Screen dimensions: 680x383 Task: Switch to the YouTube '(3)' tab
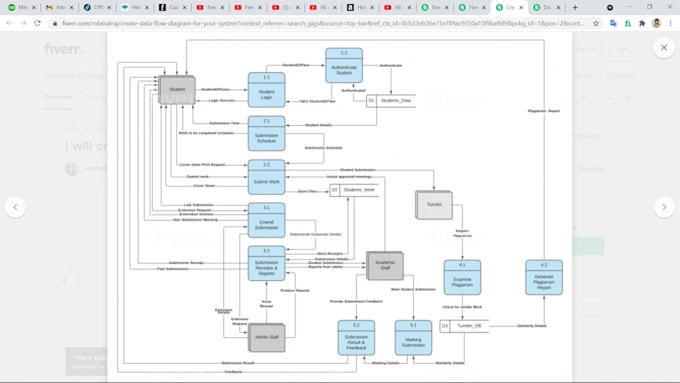point(285,7)
